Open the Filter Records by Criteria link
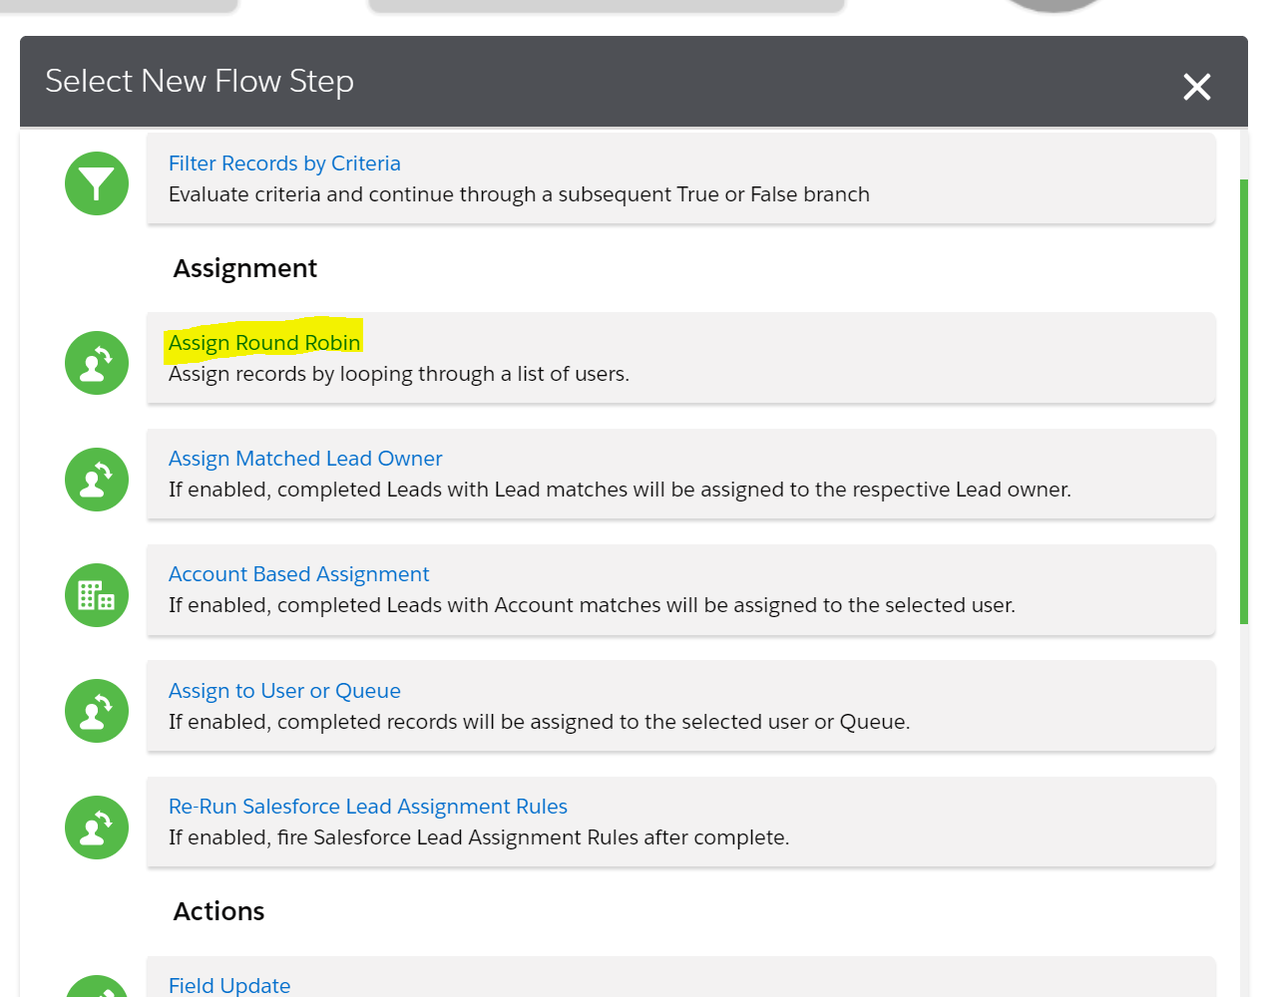1276x997 pixels. pos(284,163)
